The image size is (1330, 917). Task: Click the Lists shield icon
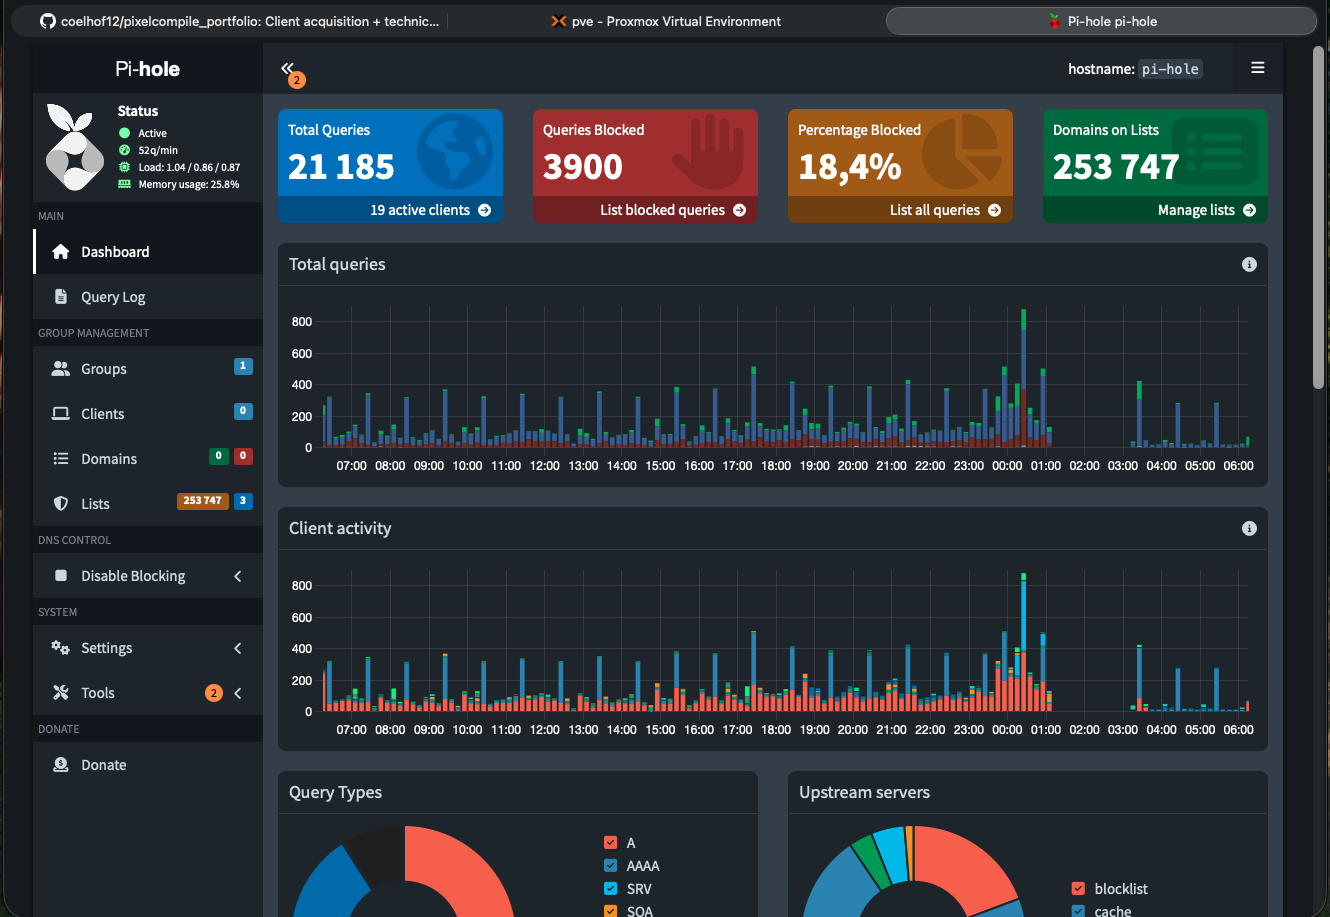[61, 504]
